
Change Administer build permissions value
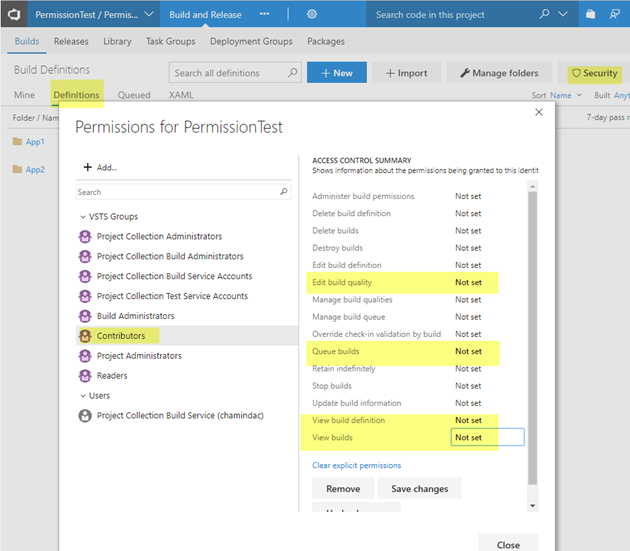(x=468, y=196)
